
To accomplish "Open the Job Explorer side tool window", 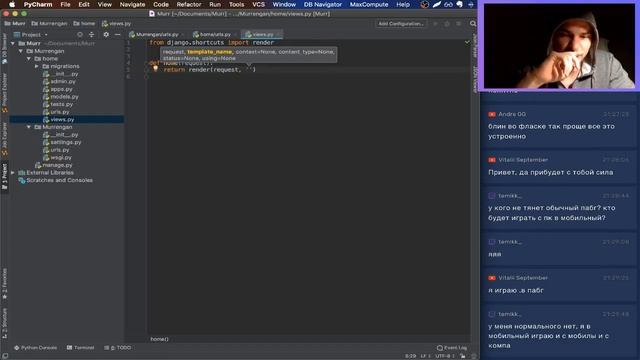I will (x=4, y=139).
